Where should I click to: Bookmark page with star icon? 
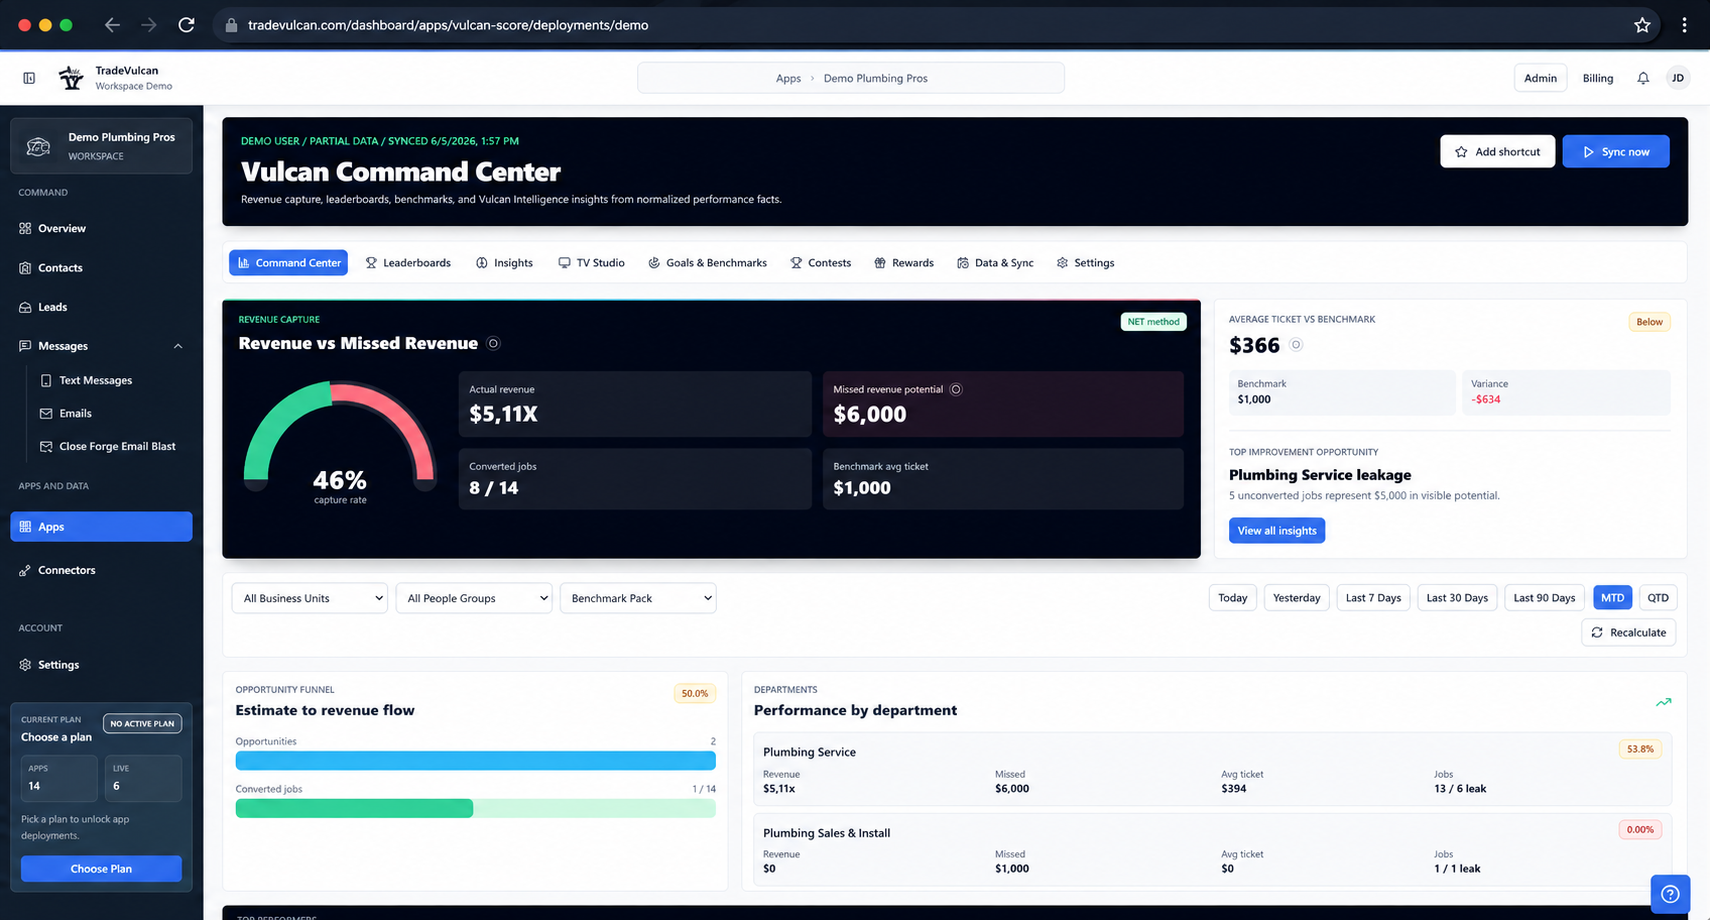click(x=1642, y=25)
